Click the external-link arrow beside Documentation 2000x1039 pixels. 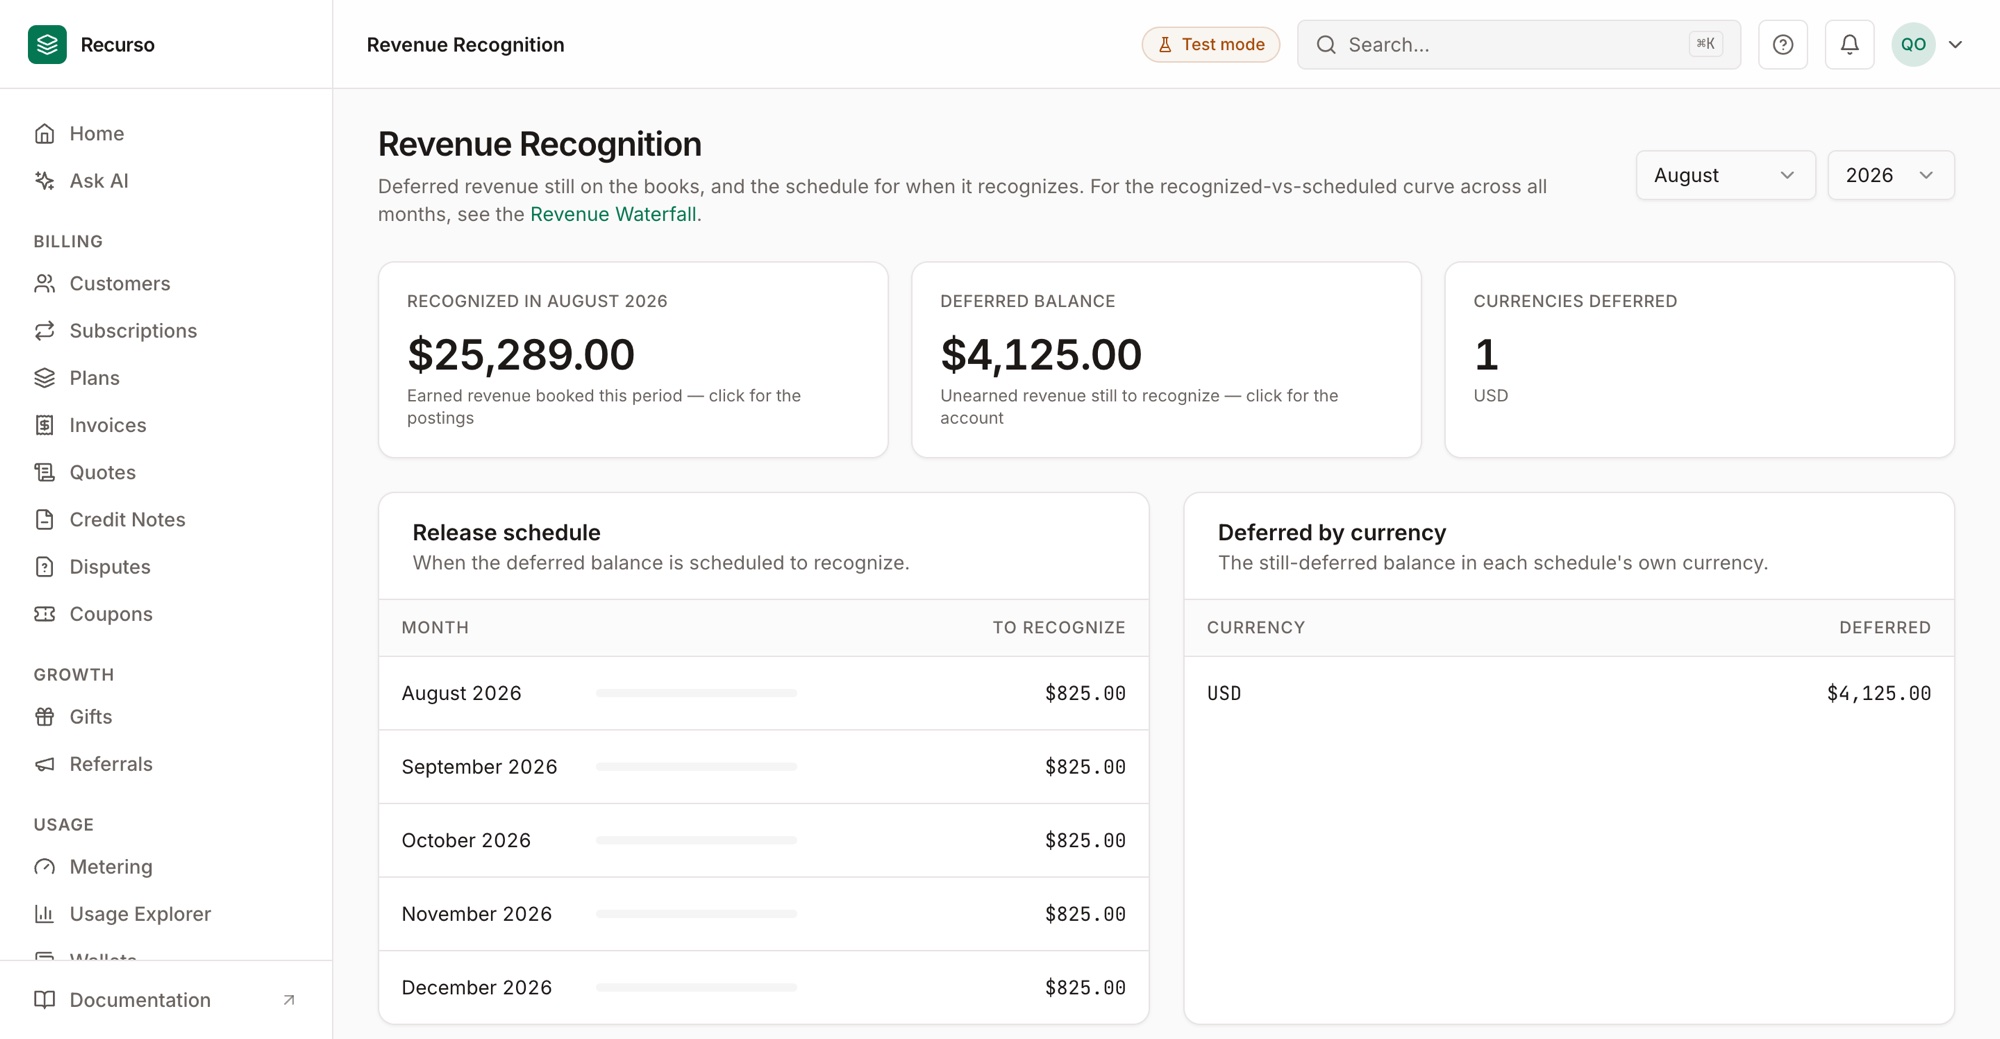(289, 1000)
